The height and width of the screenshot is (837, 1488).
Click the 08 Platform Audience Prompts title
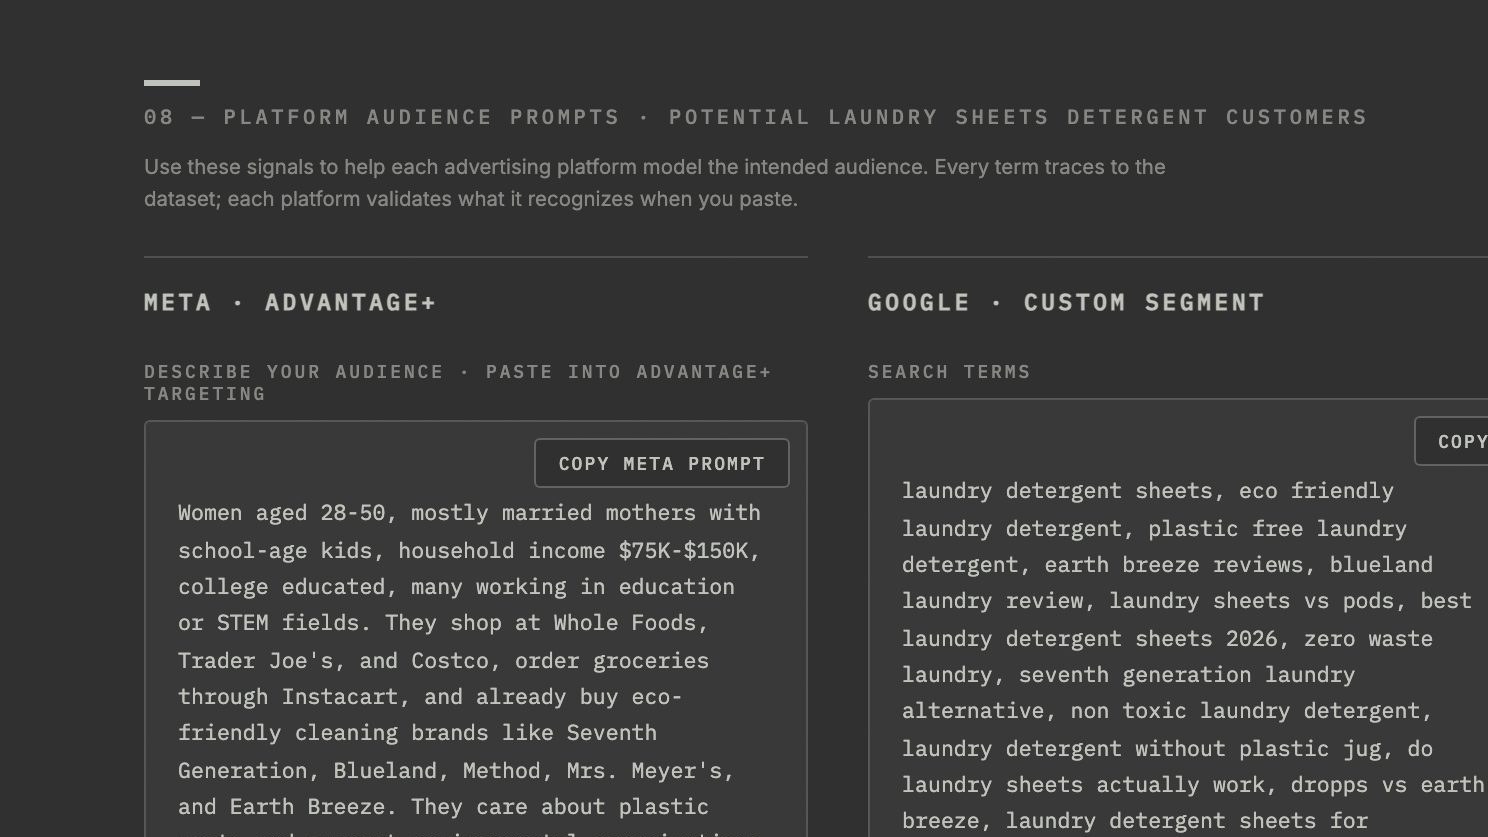click(x=755, y=117)
